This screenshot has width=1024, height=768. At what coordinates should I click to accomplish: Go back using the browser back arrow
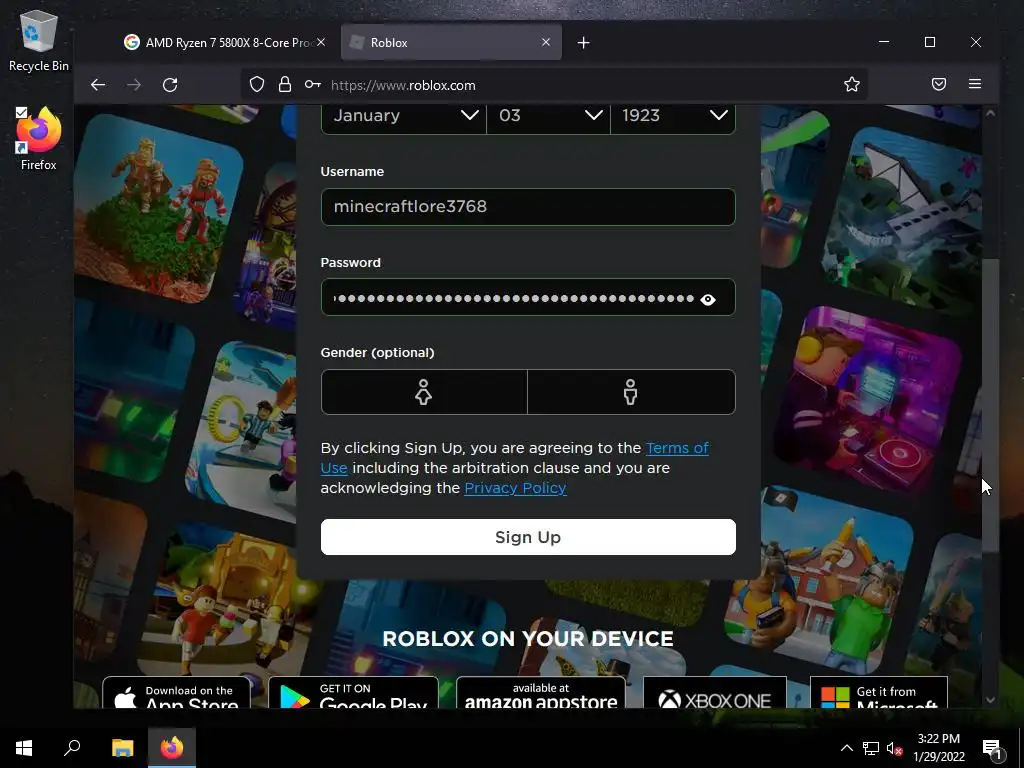point(98,85)
